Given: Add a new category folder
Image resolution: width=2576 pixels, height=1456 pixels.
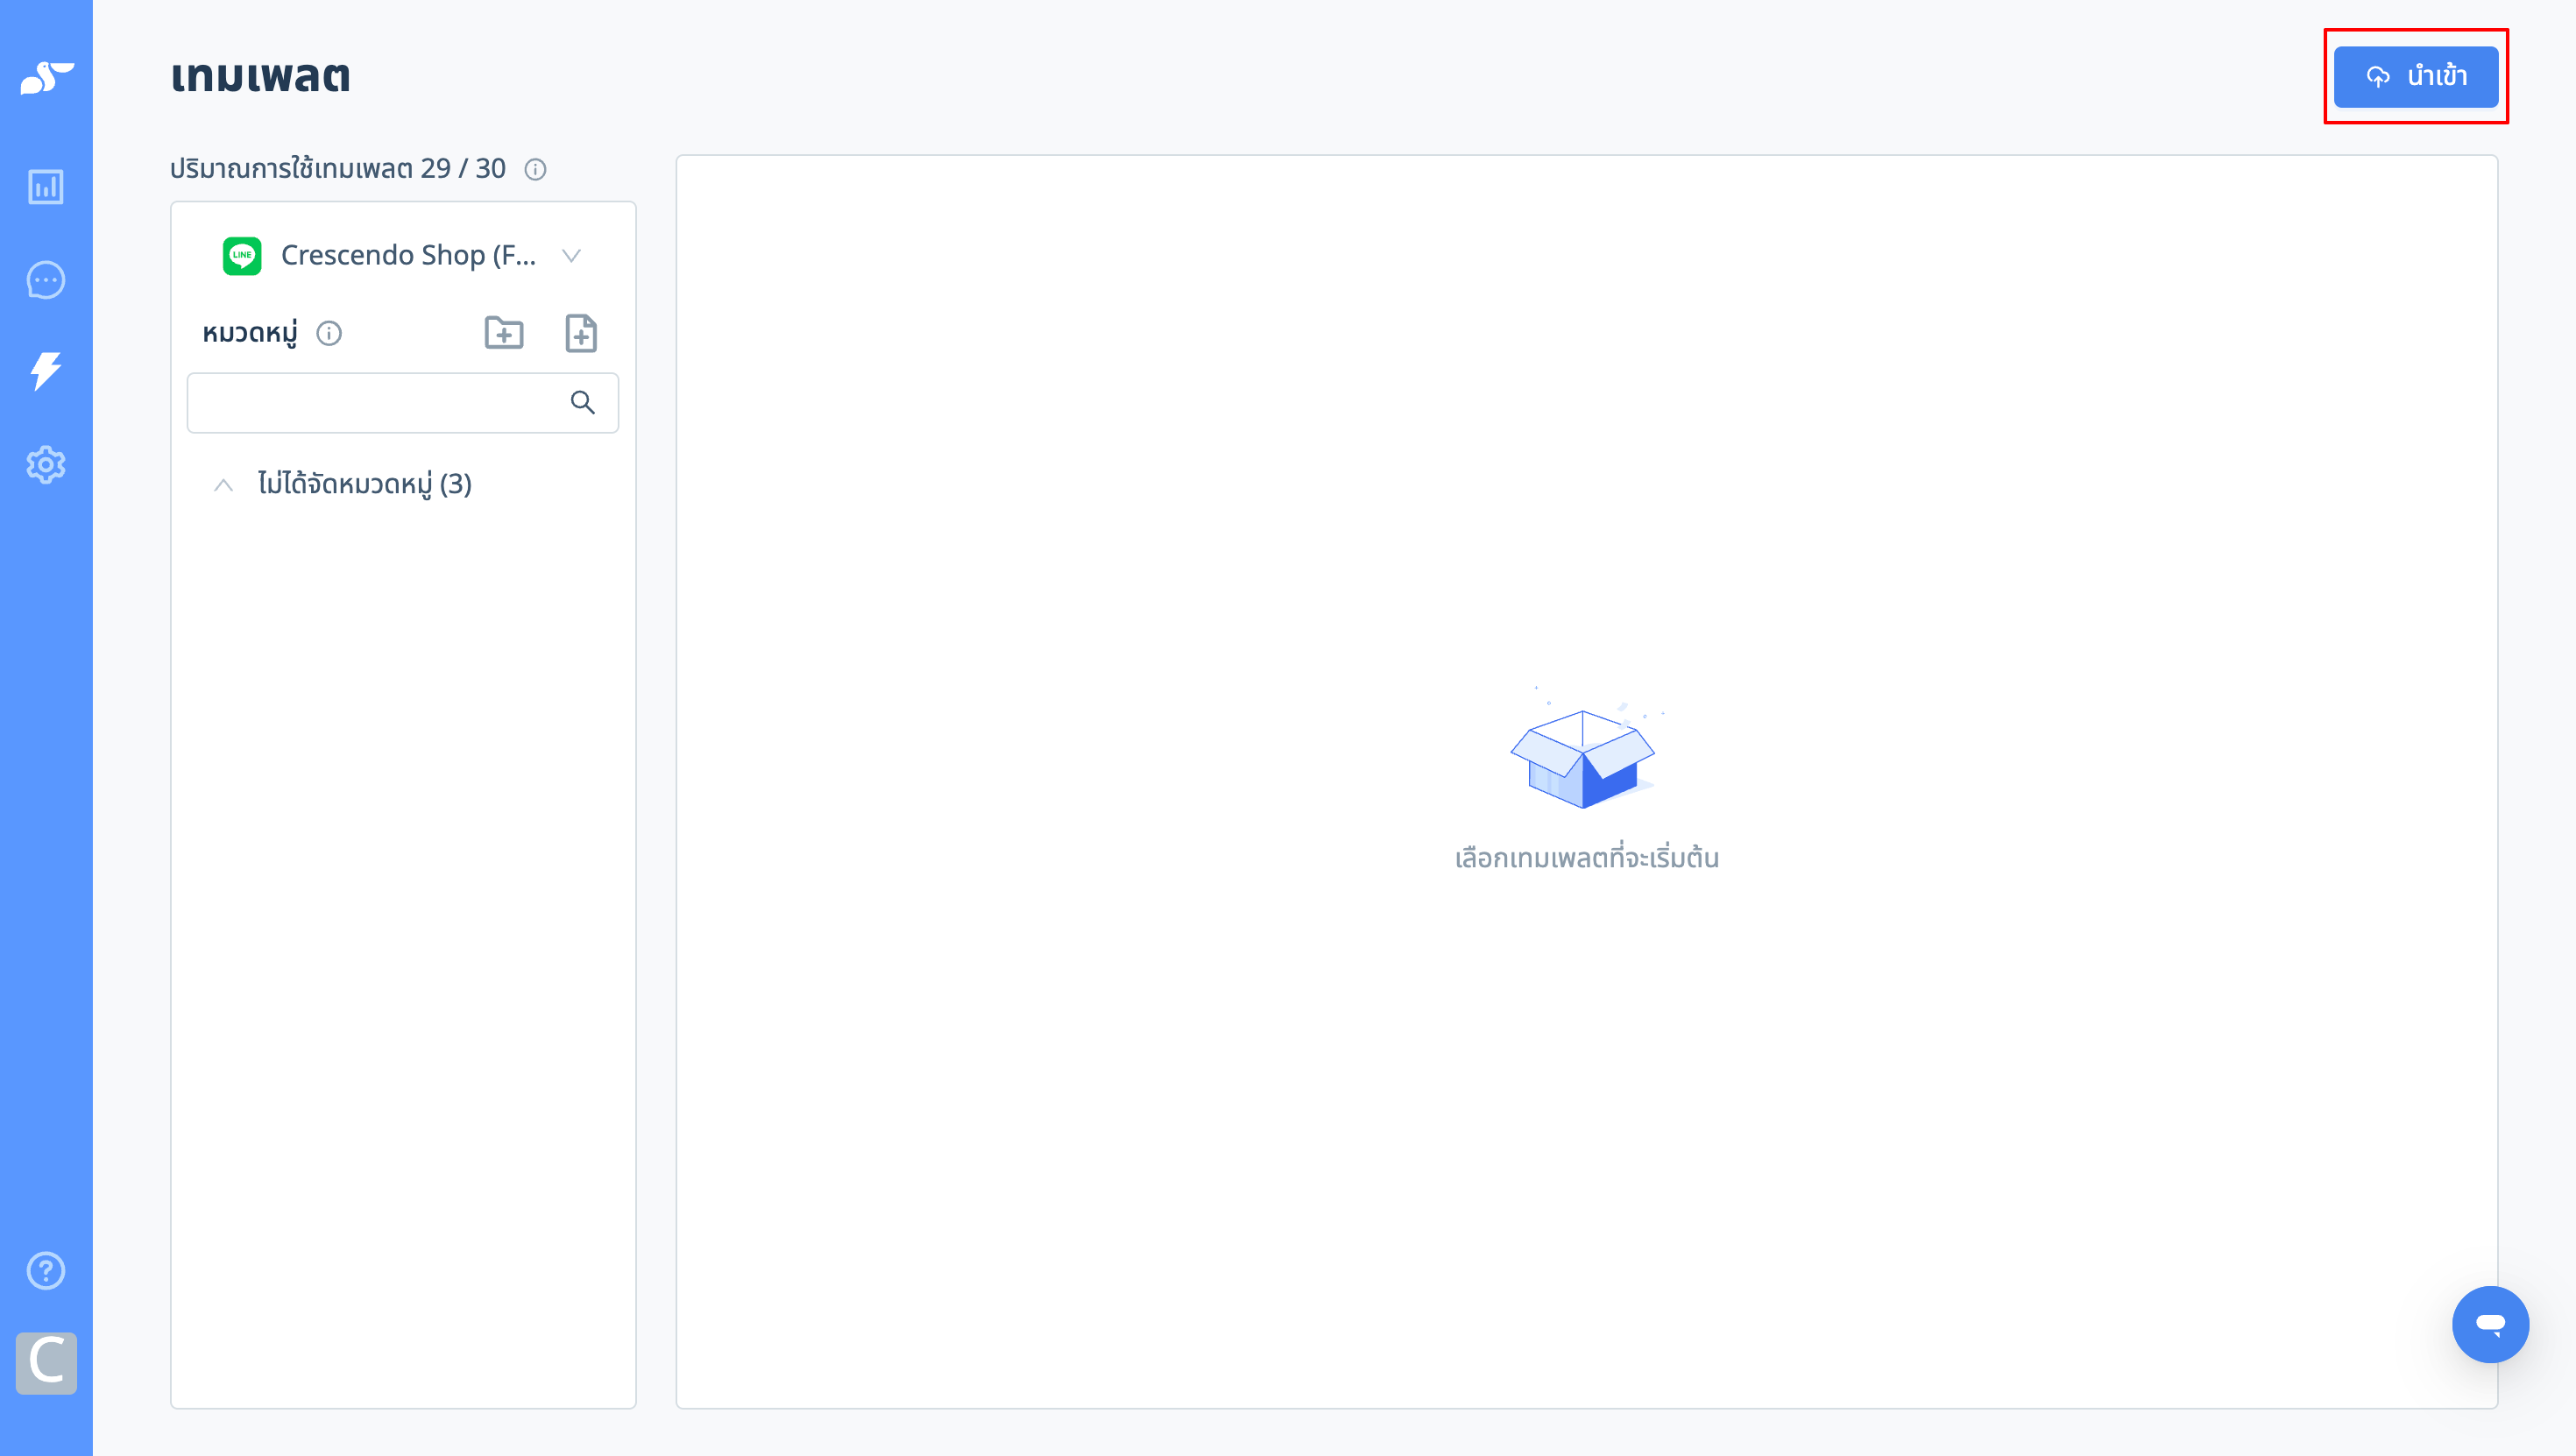Looking at the screenshot, I should coord(504,333).
